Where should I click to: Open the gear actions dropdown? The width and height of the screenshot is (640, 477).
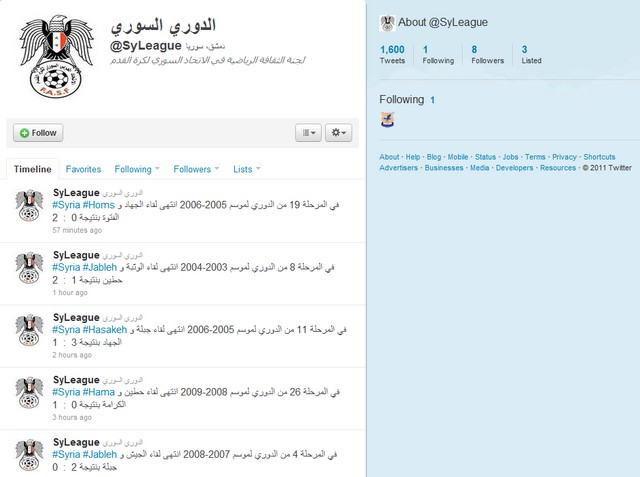[338, 133]
